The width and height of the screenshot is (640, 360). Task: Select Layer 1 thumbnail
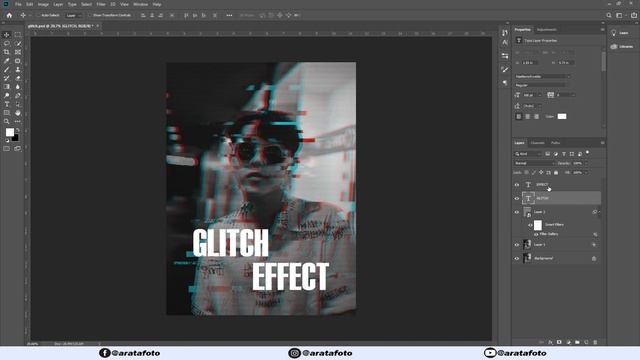[x=527, y=244]
